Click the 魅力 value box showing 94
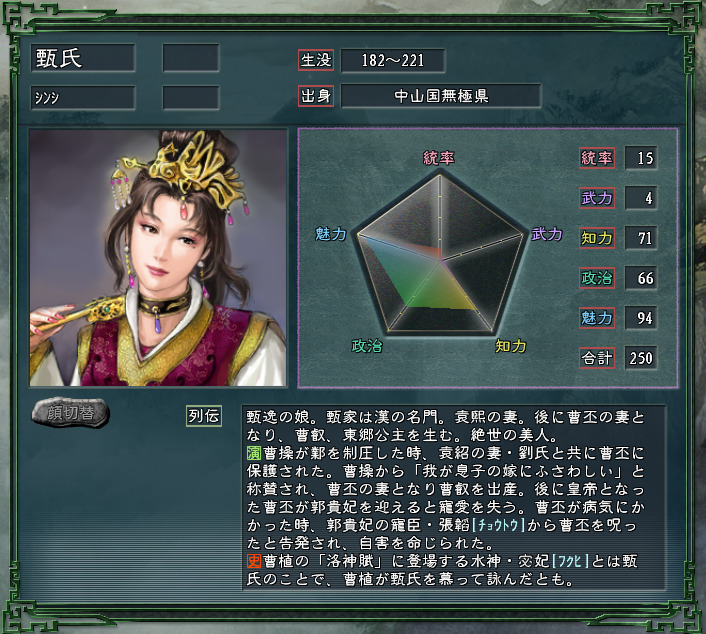The width and height of the screenshot is (706, 634). coord(641,318)
